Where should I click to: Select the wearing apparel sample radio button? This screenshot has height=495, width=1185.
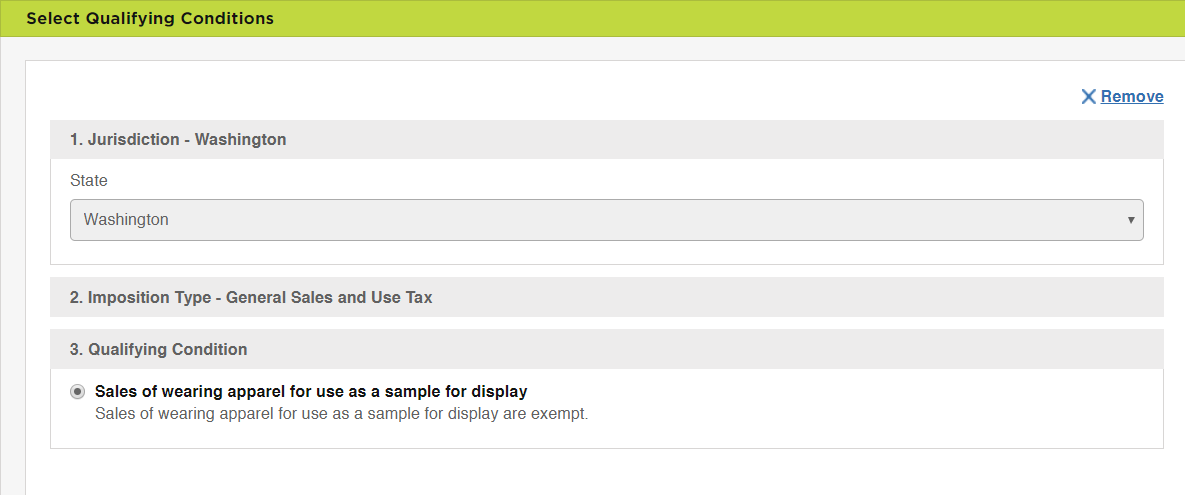tap(77, 391)
